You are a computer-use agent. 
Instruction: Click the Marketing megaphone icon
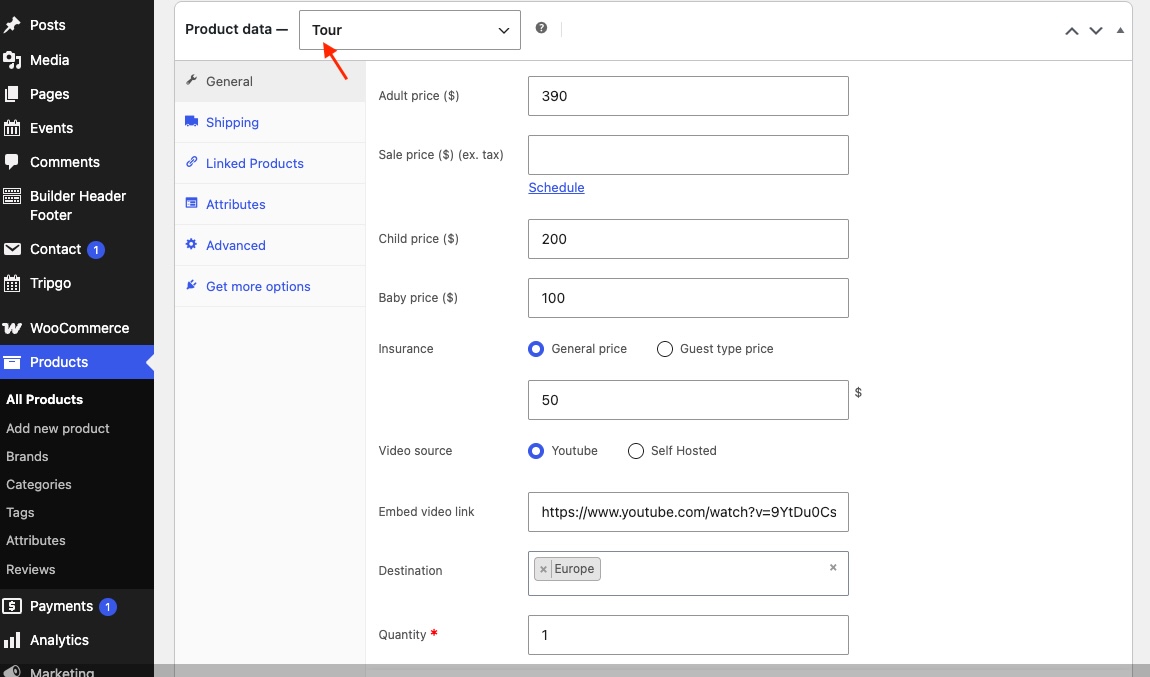(x=12, y=670)
